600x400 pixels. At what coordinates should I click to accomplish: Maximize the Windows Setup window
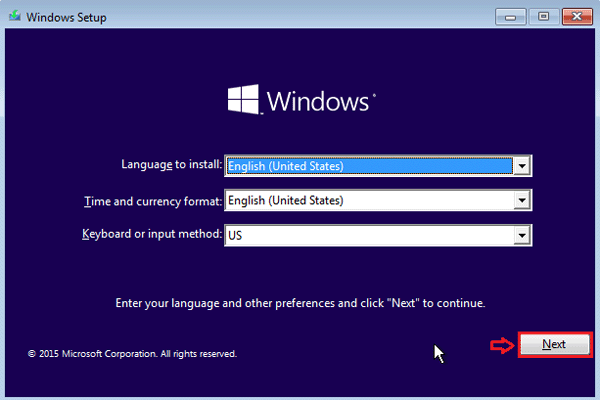click(544, 16)
